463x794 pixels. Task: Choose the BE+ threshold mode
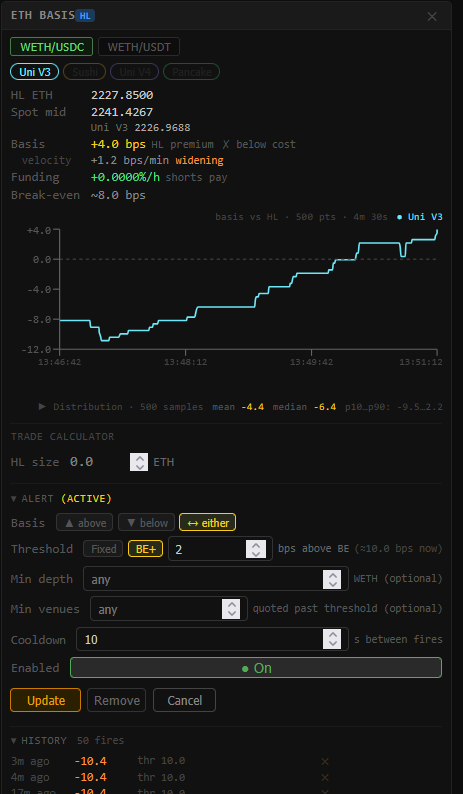coord(145,549)
